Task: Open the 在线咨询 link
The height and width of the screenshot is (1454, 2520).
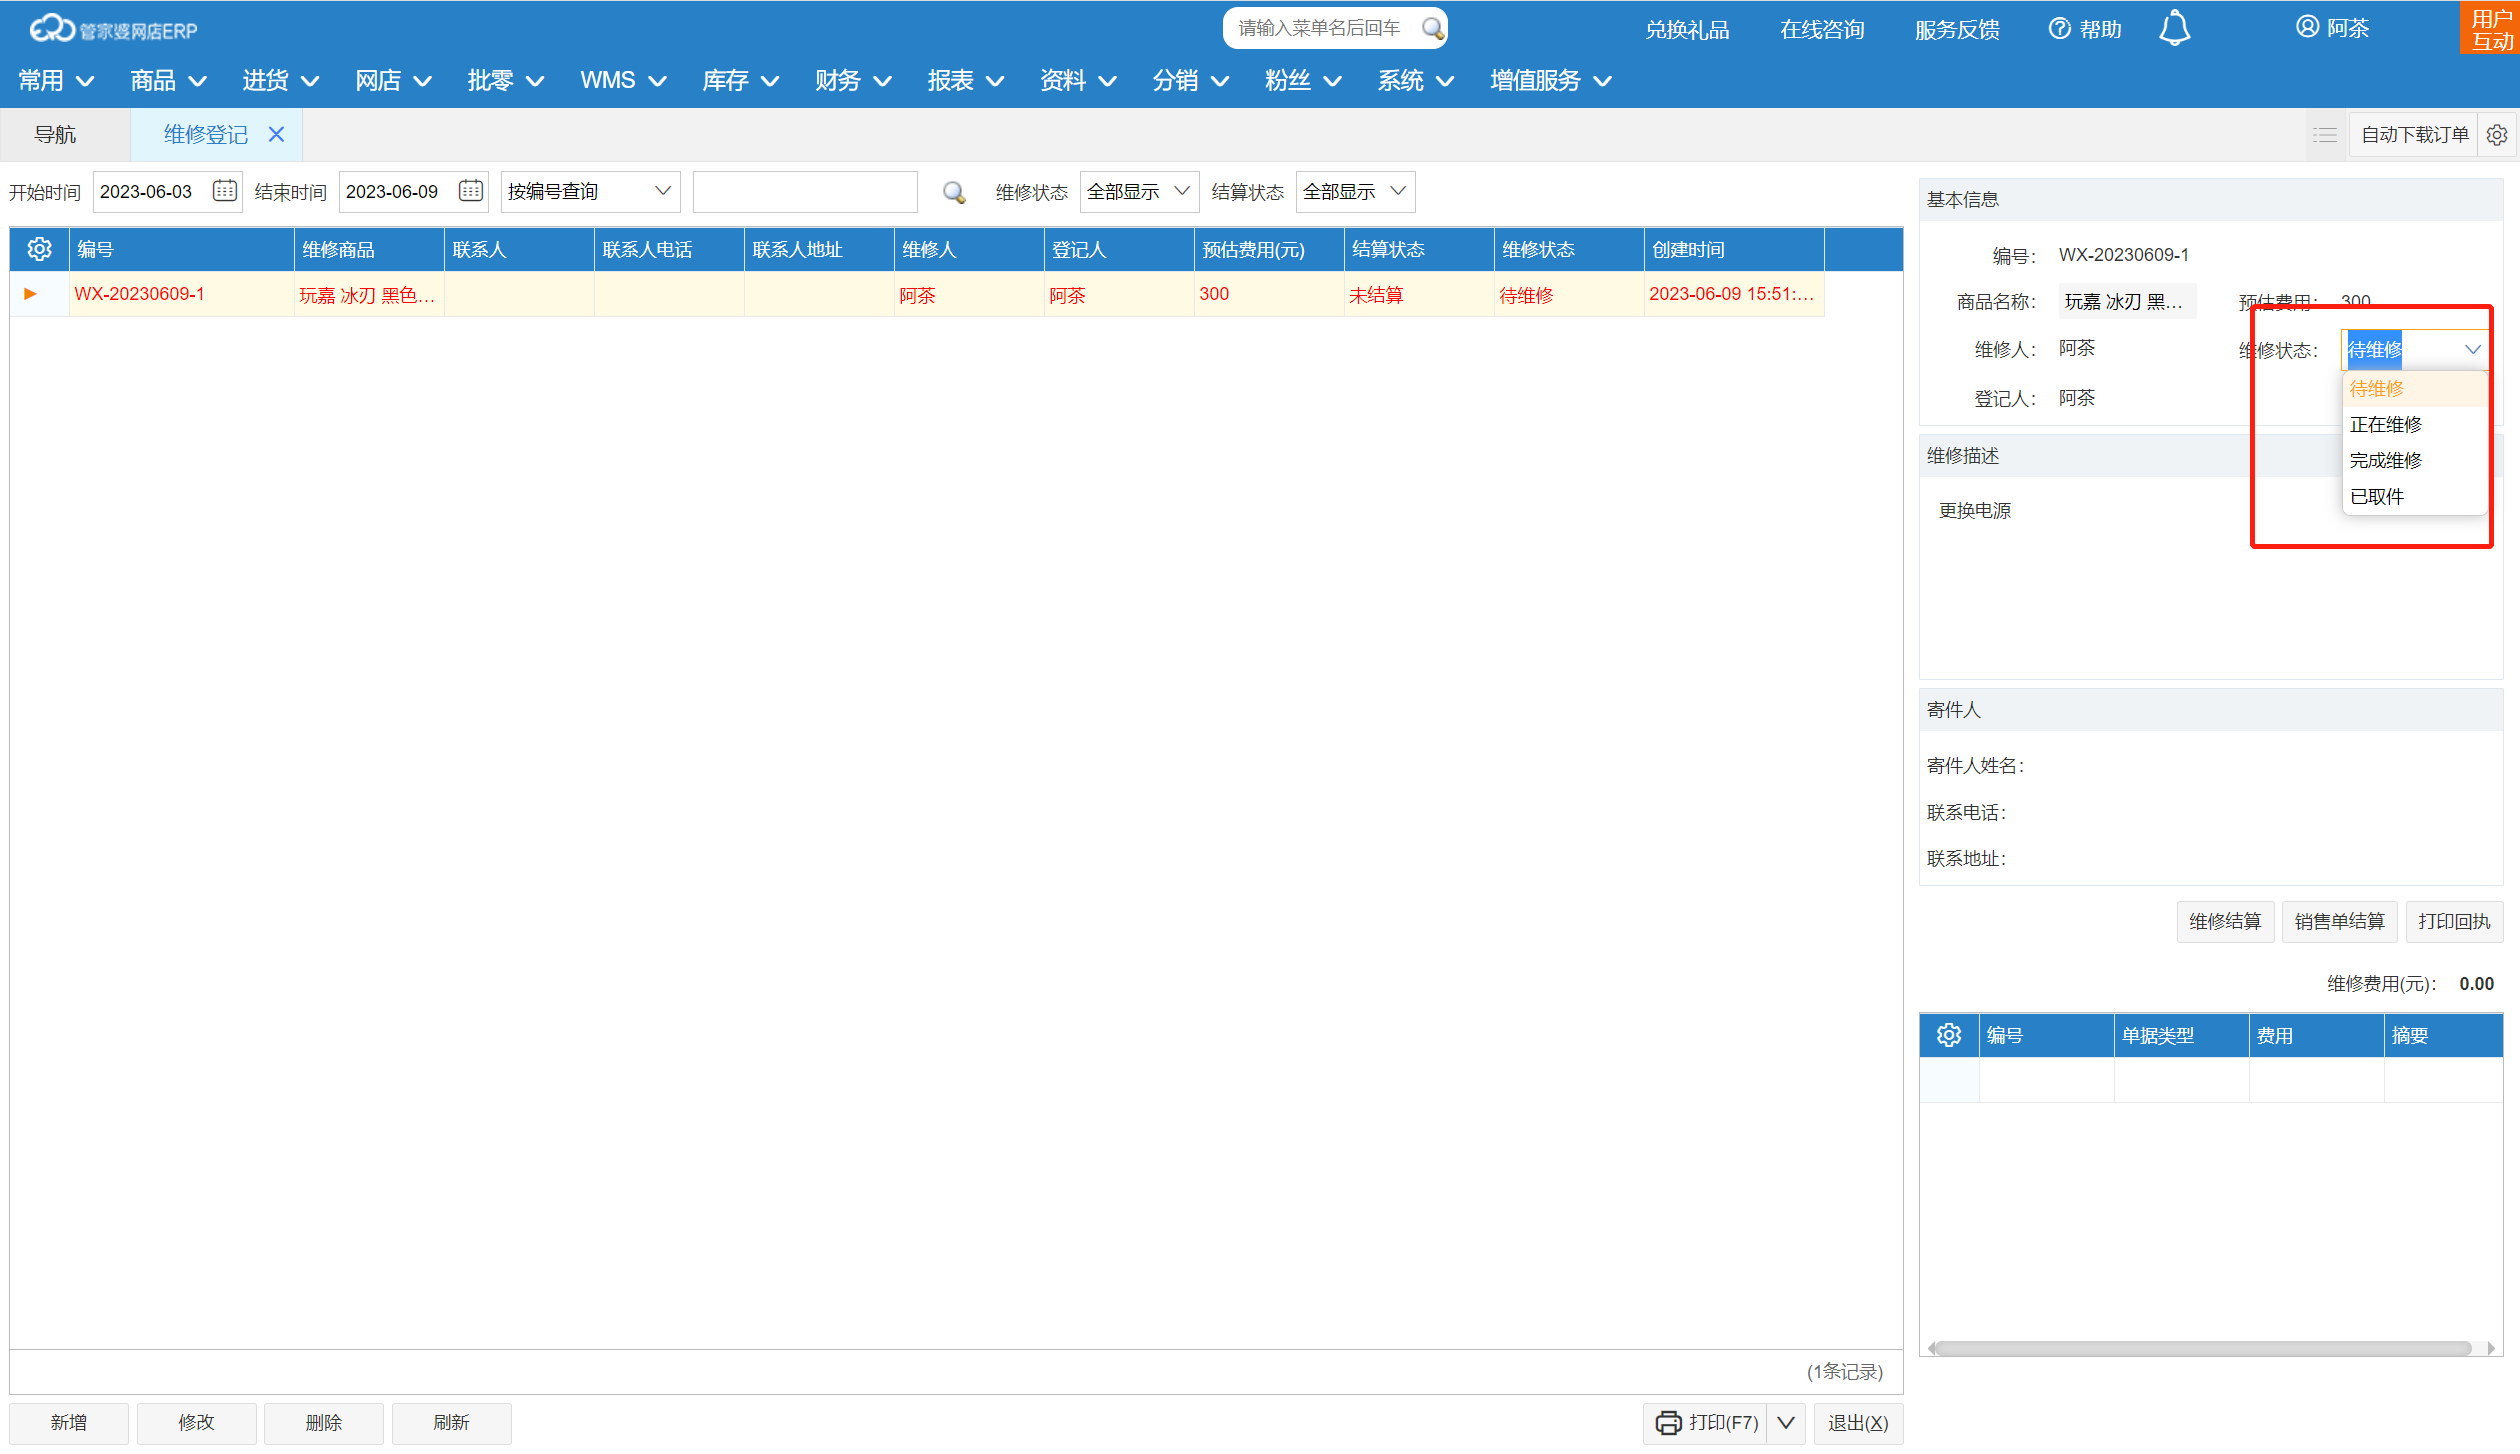Action: 1822,29
